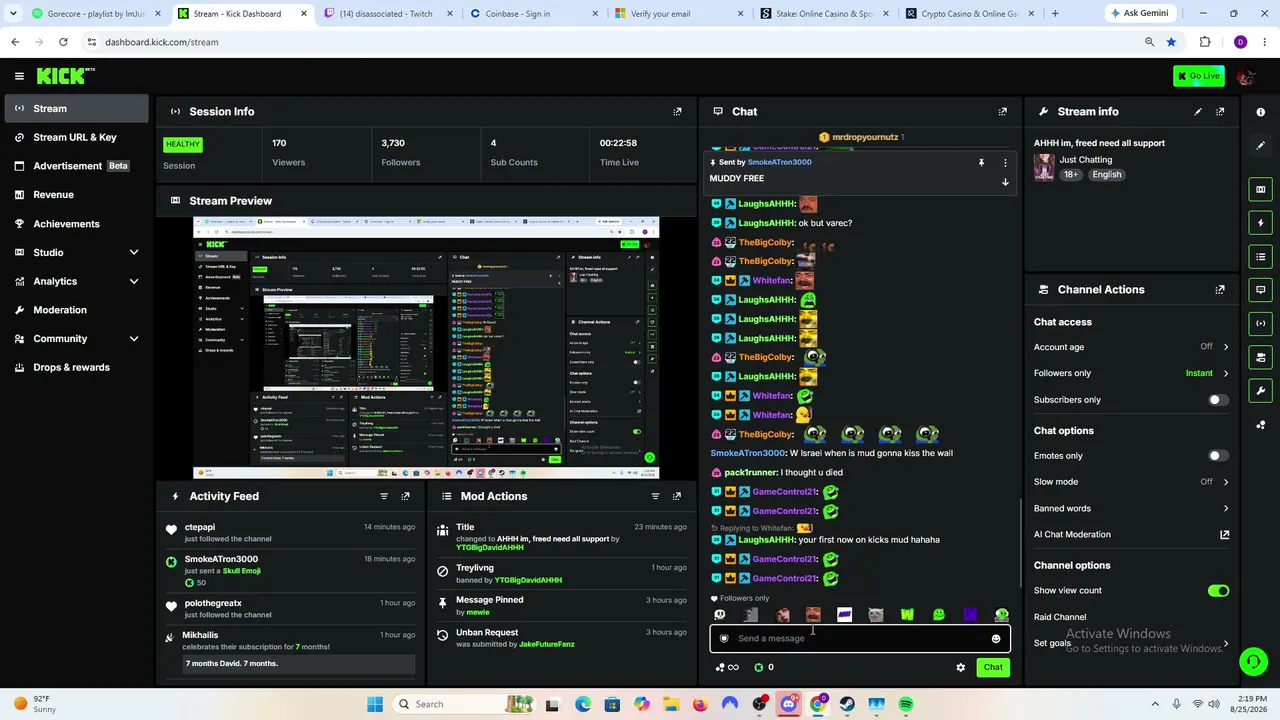1280x720 pixels.
Task: Send message with the Chat button
Action: (x=993, y=668)
